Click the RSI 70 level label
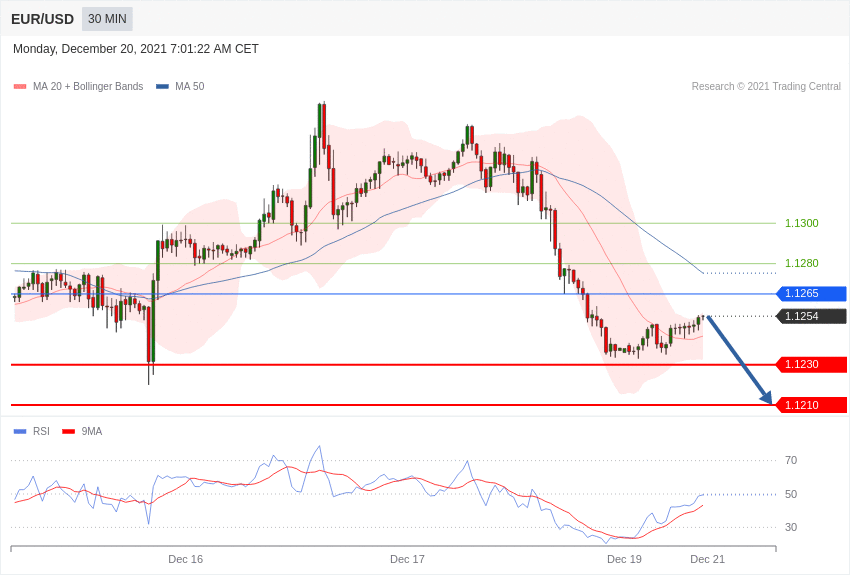This screenshot has width=850, height=576. [x=791, y=461]
